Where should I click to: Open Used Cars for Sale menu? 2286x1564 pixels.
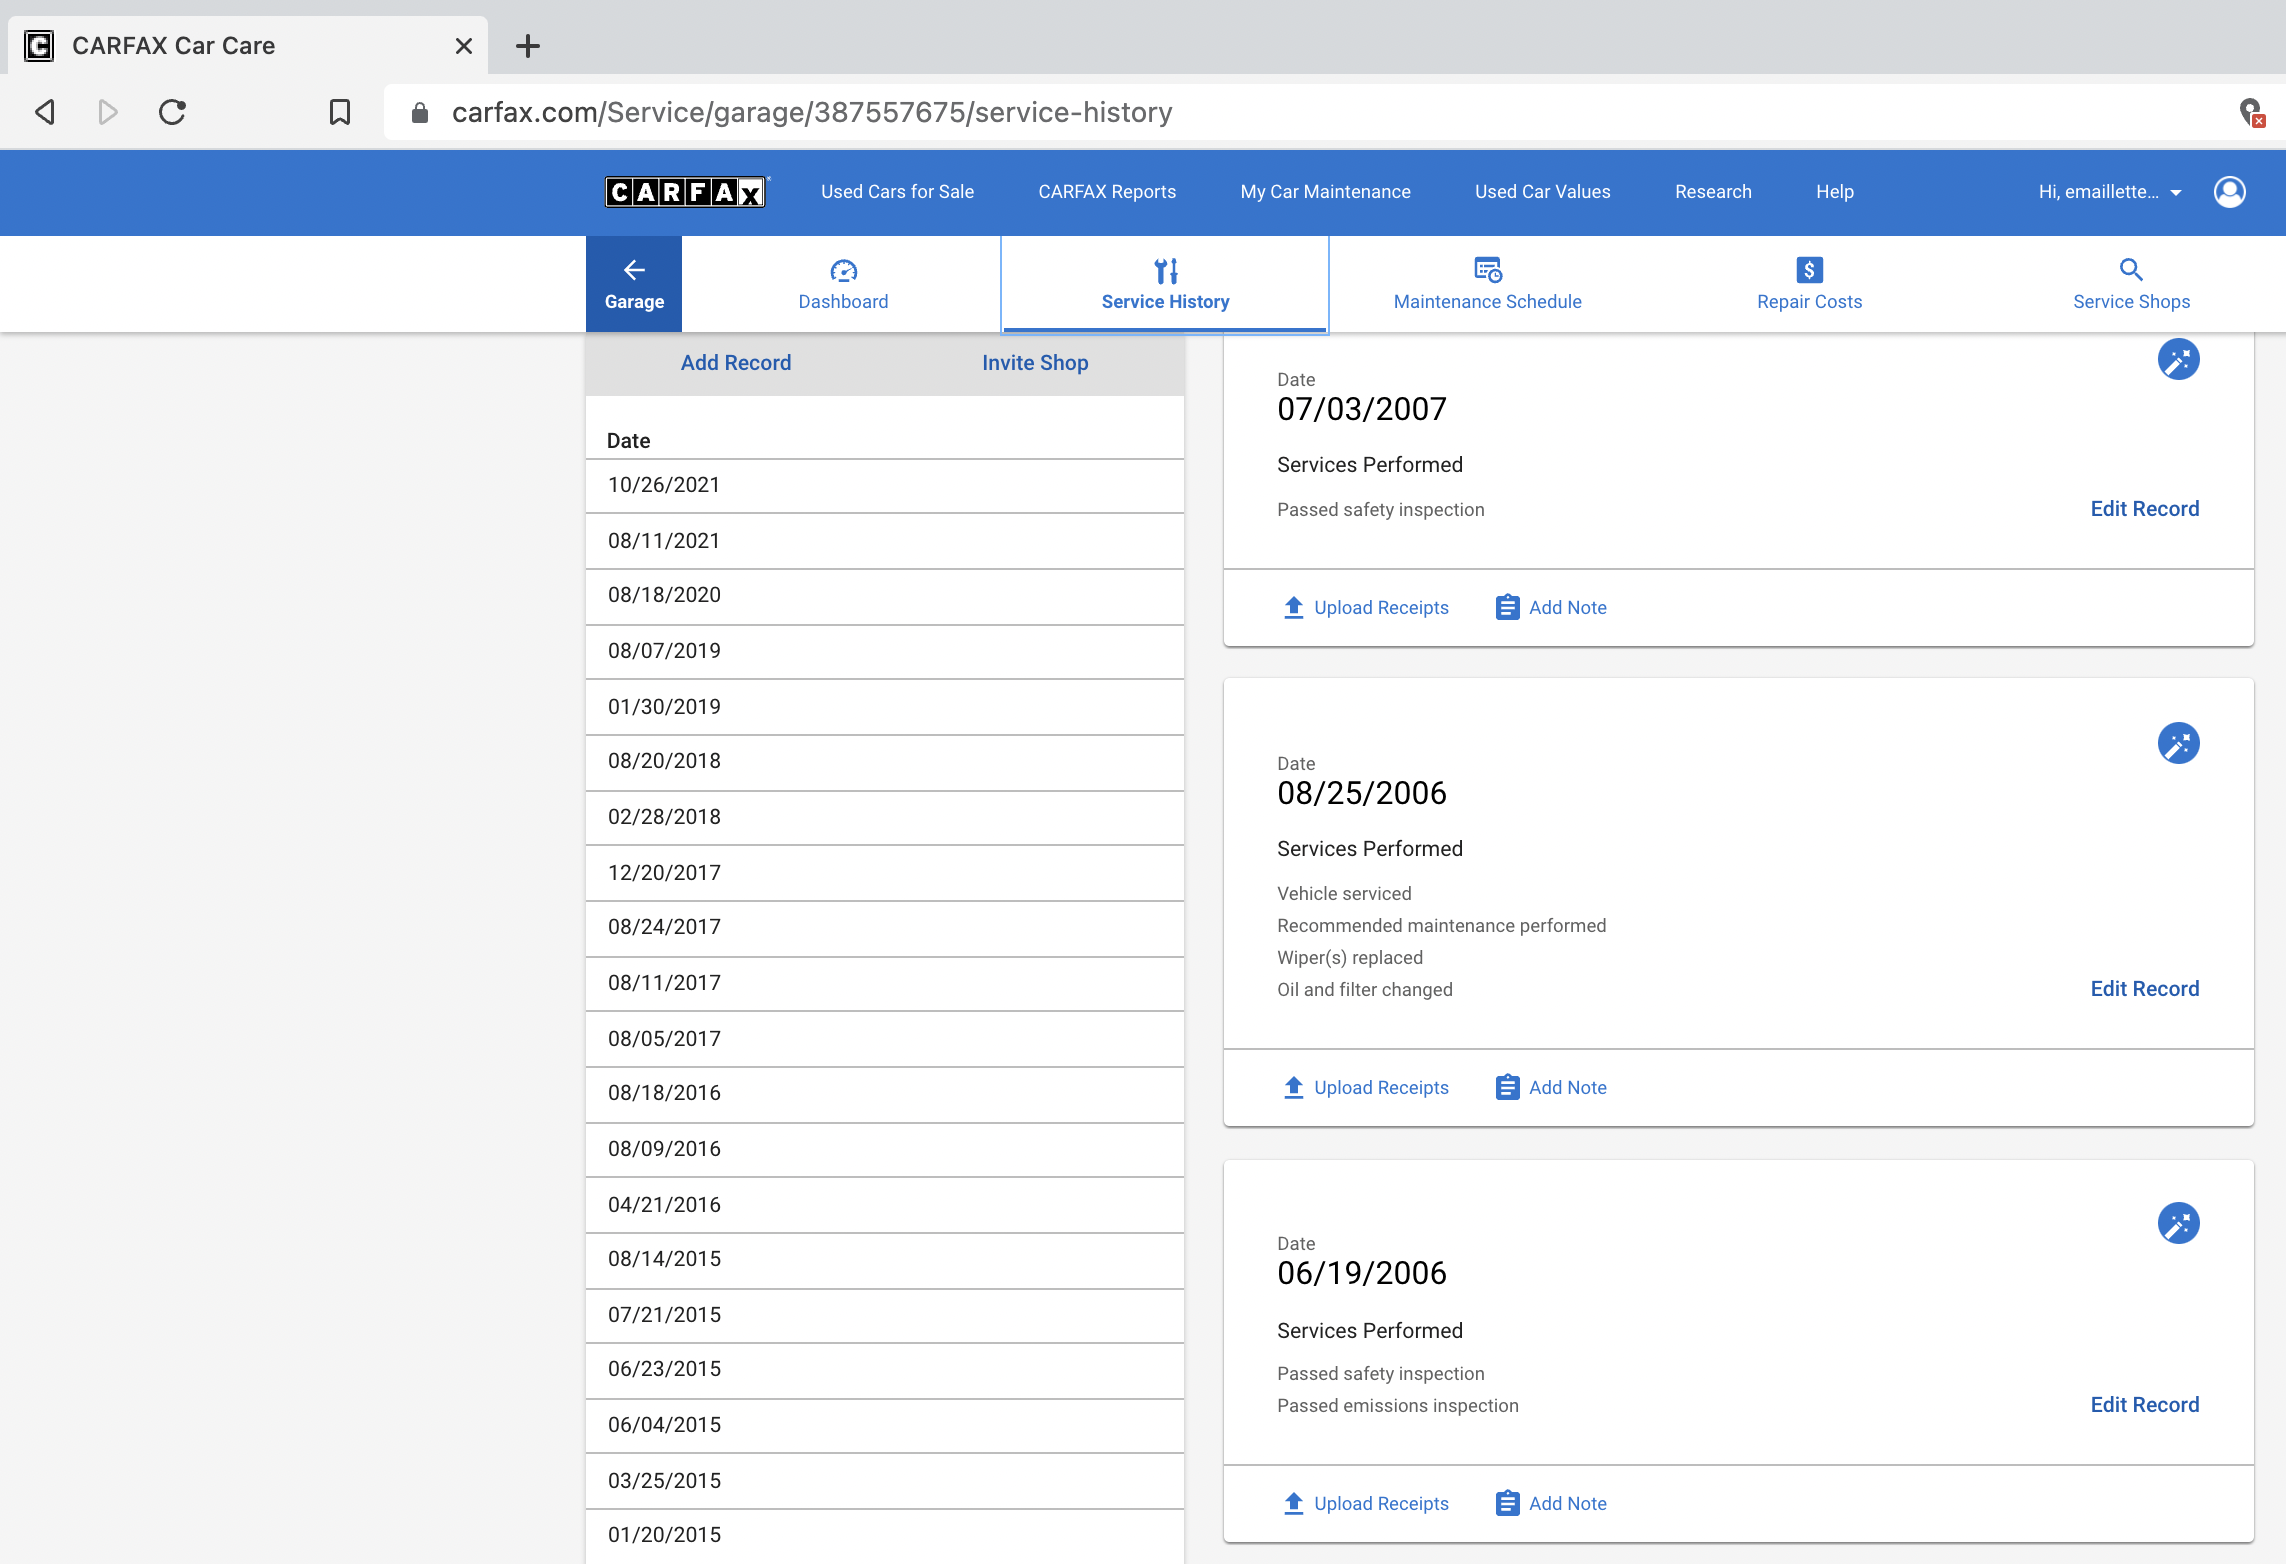pos(897,192)
